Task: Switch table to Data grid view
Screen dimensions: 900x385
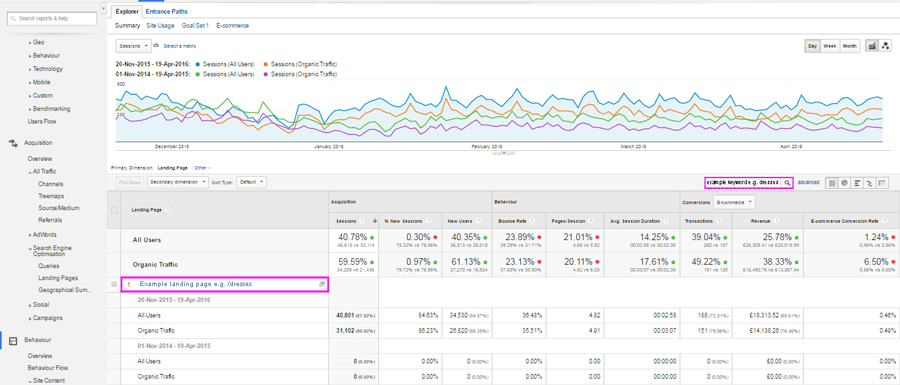Action: (831, 182)
